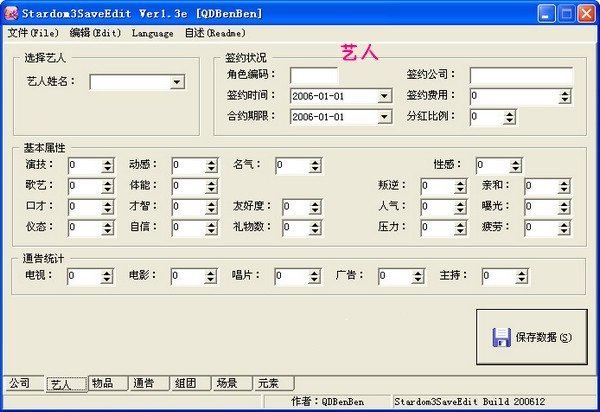The image size is (600, 412).
Task: Switch to the 场景 tab
Action: (x=227, y=383)
